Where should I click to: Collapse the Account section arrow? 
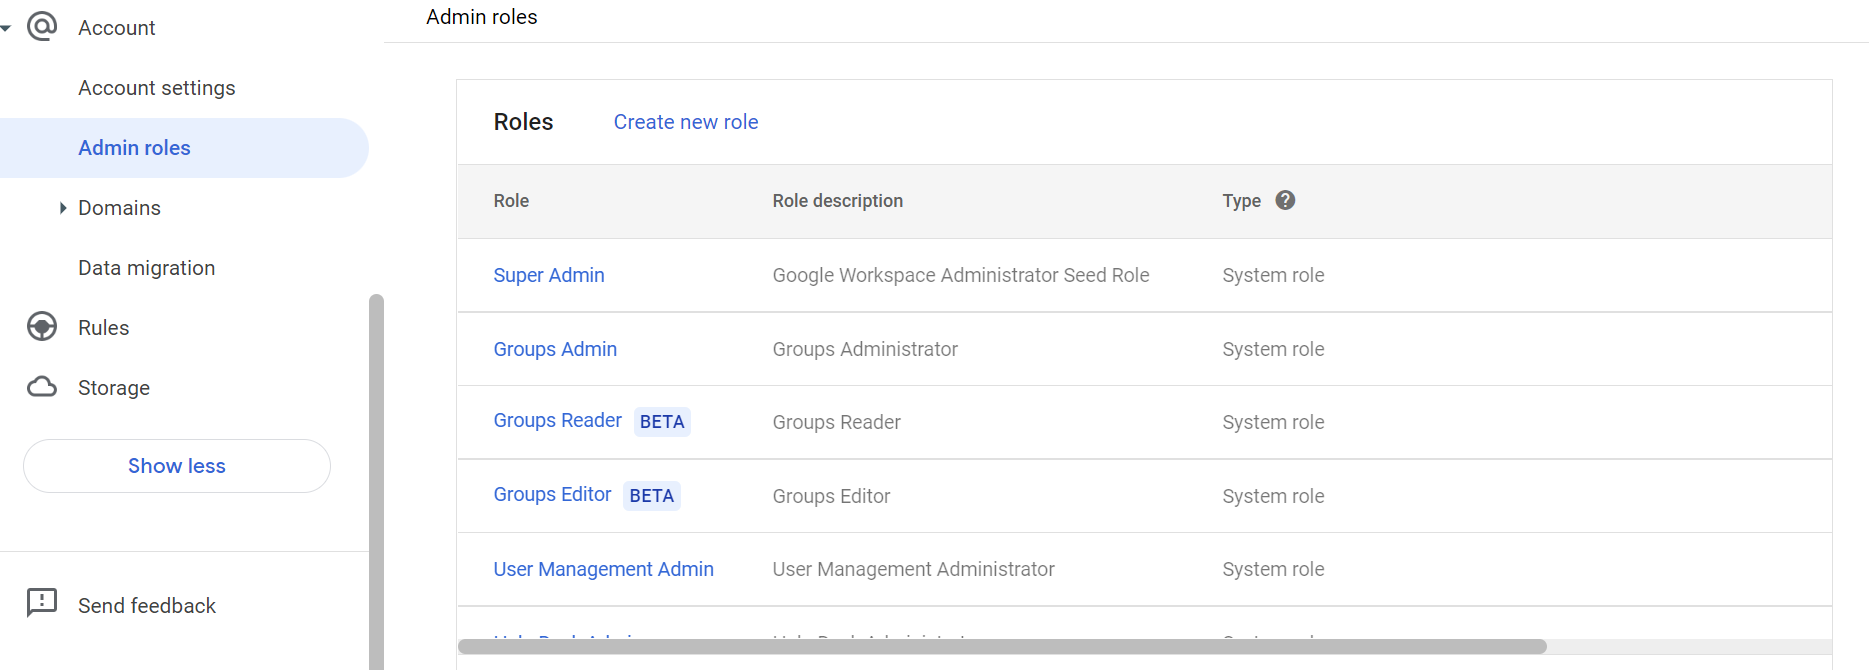coord(6,28)
